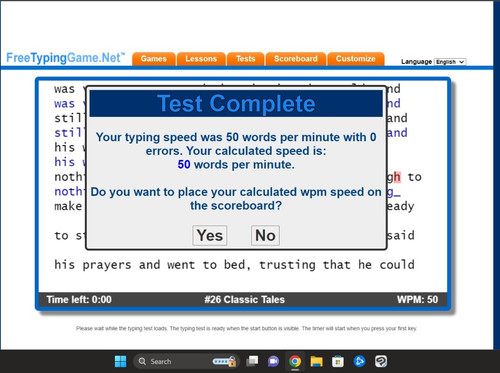Click the taskbar Search box
The width and height of the screenshot is (500, 373).
click(186, 361)
